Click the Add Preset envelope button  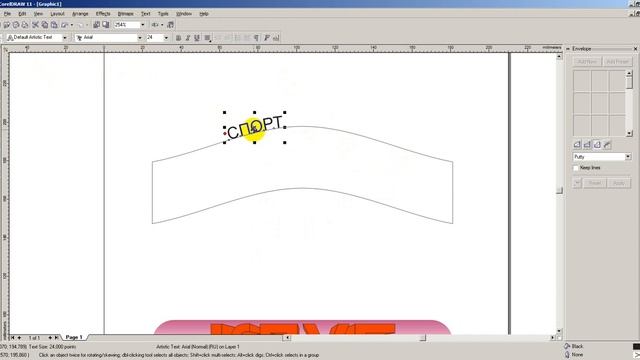coord(617,62)
